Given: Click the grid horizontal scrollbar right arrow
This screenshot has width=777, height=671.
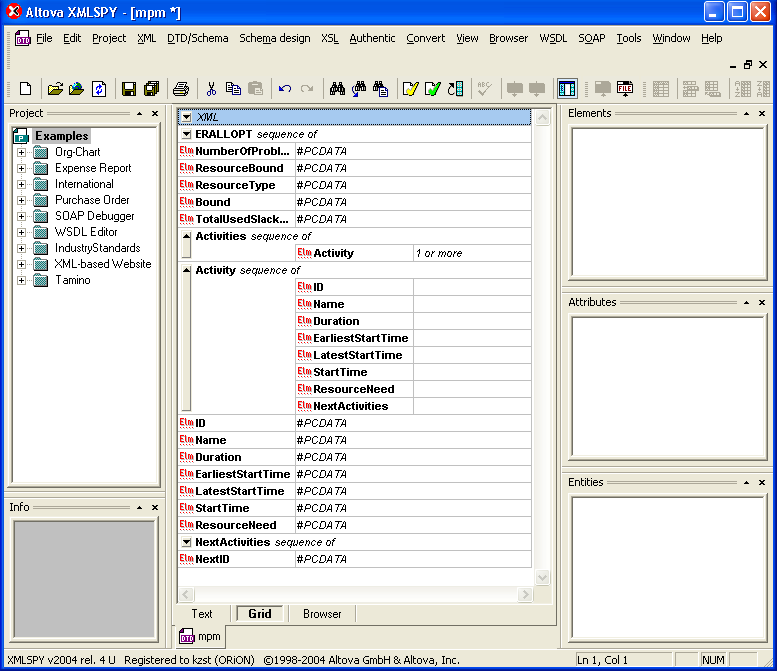Looking at the screenshot, I should (525, 594).
